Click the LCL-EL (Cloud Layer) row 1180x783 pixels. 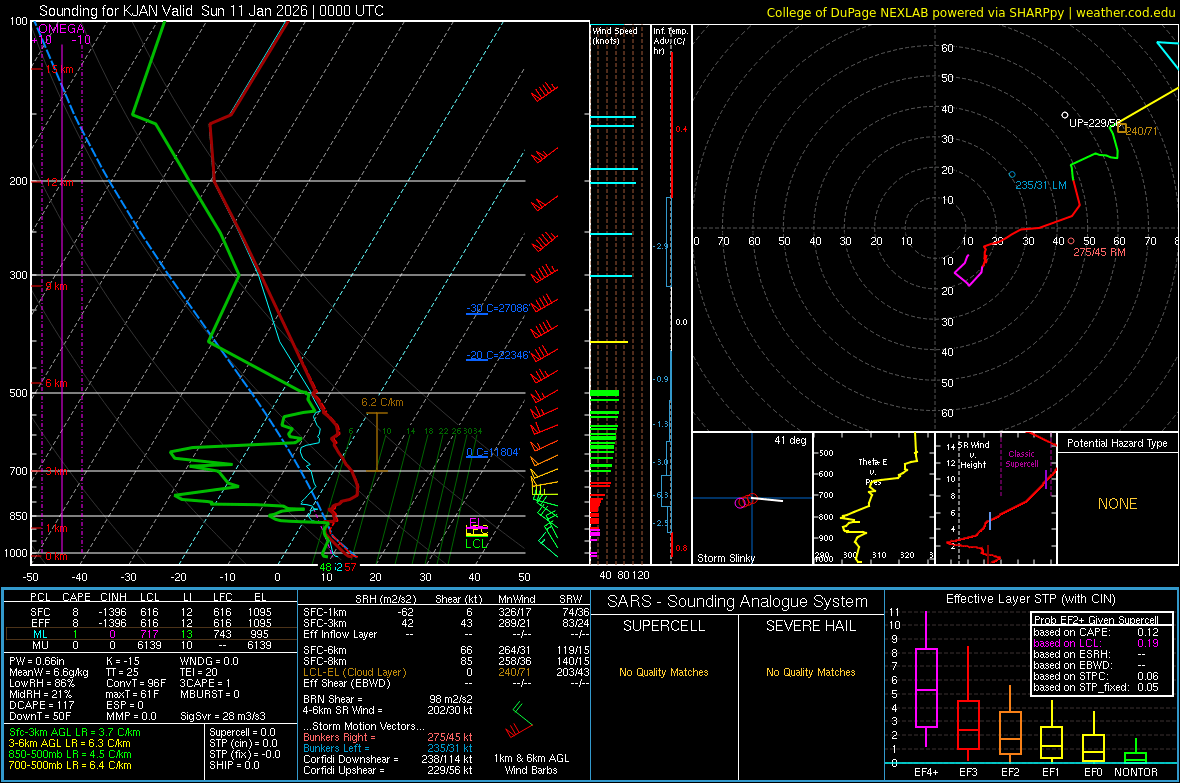[x=446, y=672]
